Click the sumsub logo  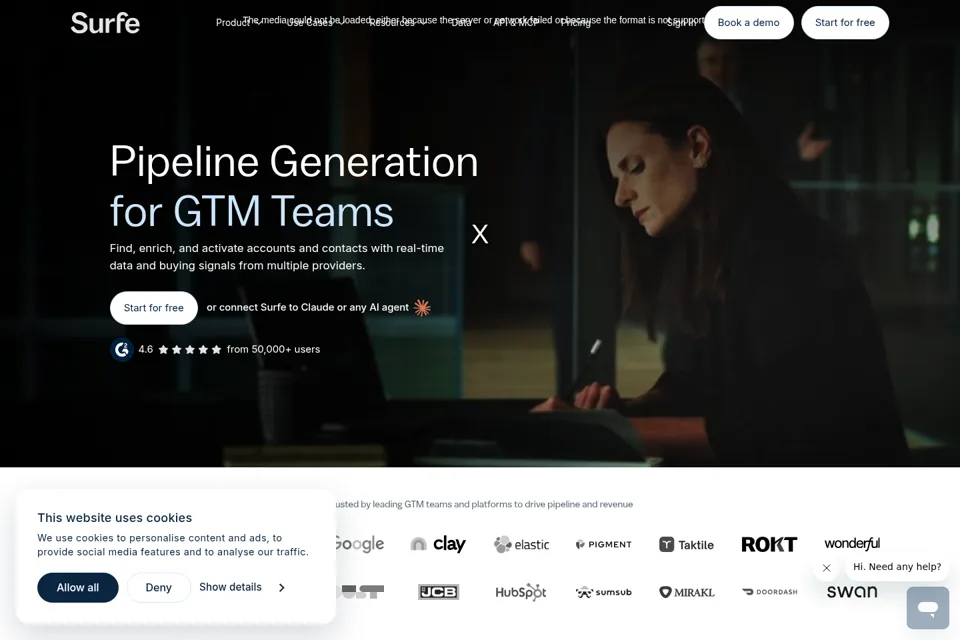pos(604,592)
